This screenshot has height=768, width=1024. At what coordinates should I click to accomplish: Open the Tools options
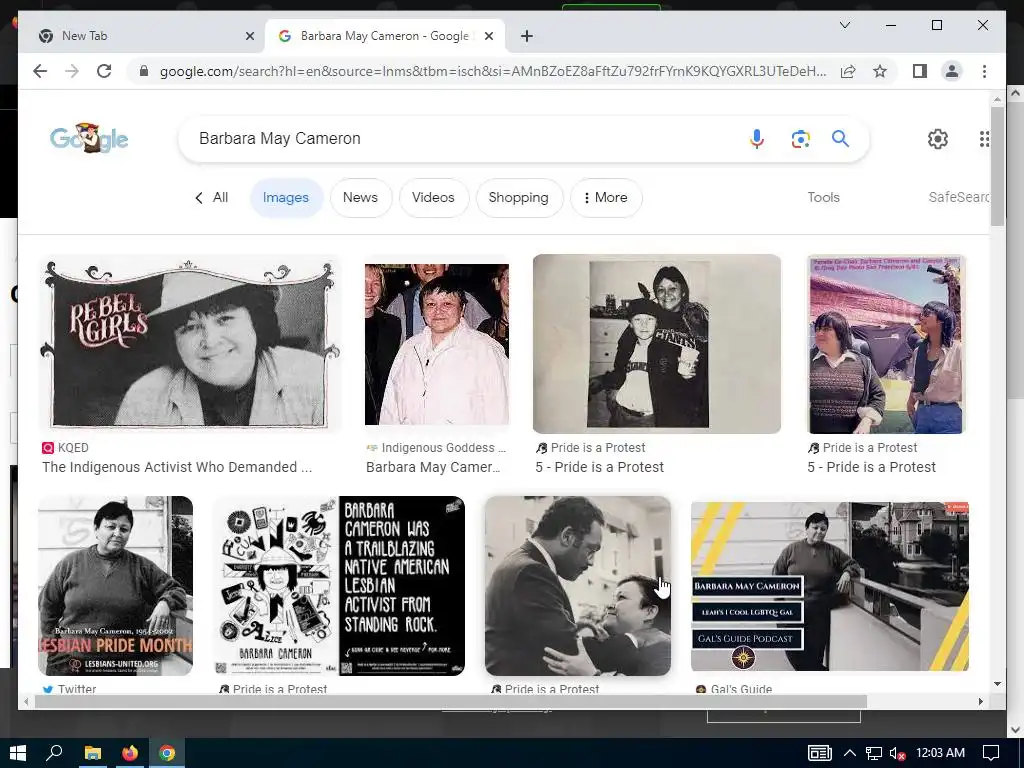[823, 197]
